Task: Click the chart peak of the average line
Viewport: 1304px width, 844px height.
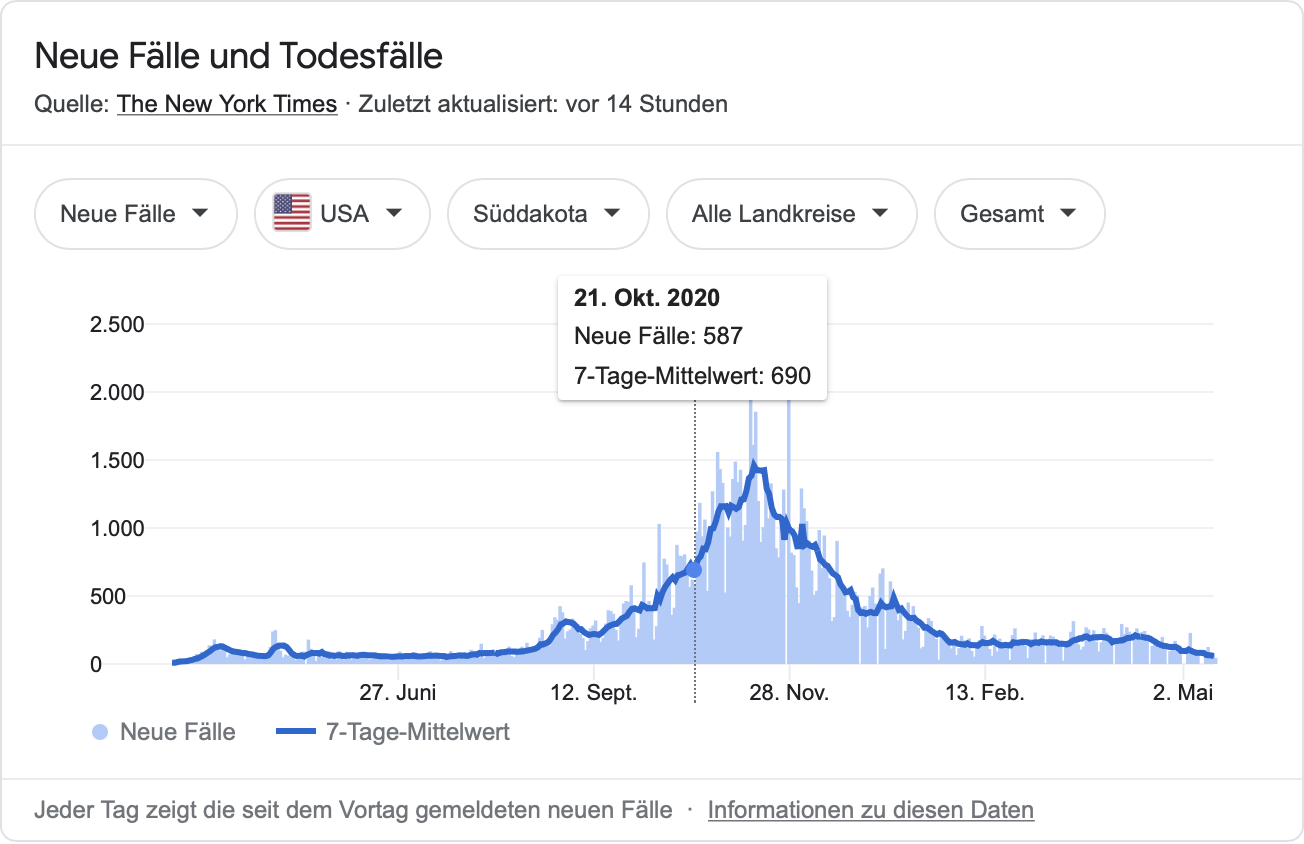Action: pos(754,464)
